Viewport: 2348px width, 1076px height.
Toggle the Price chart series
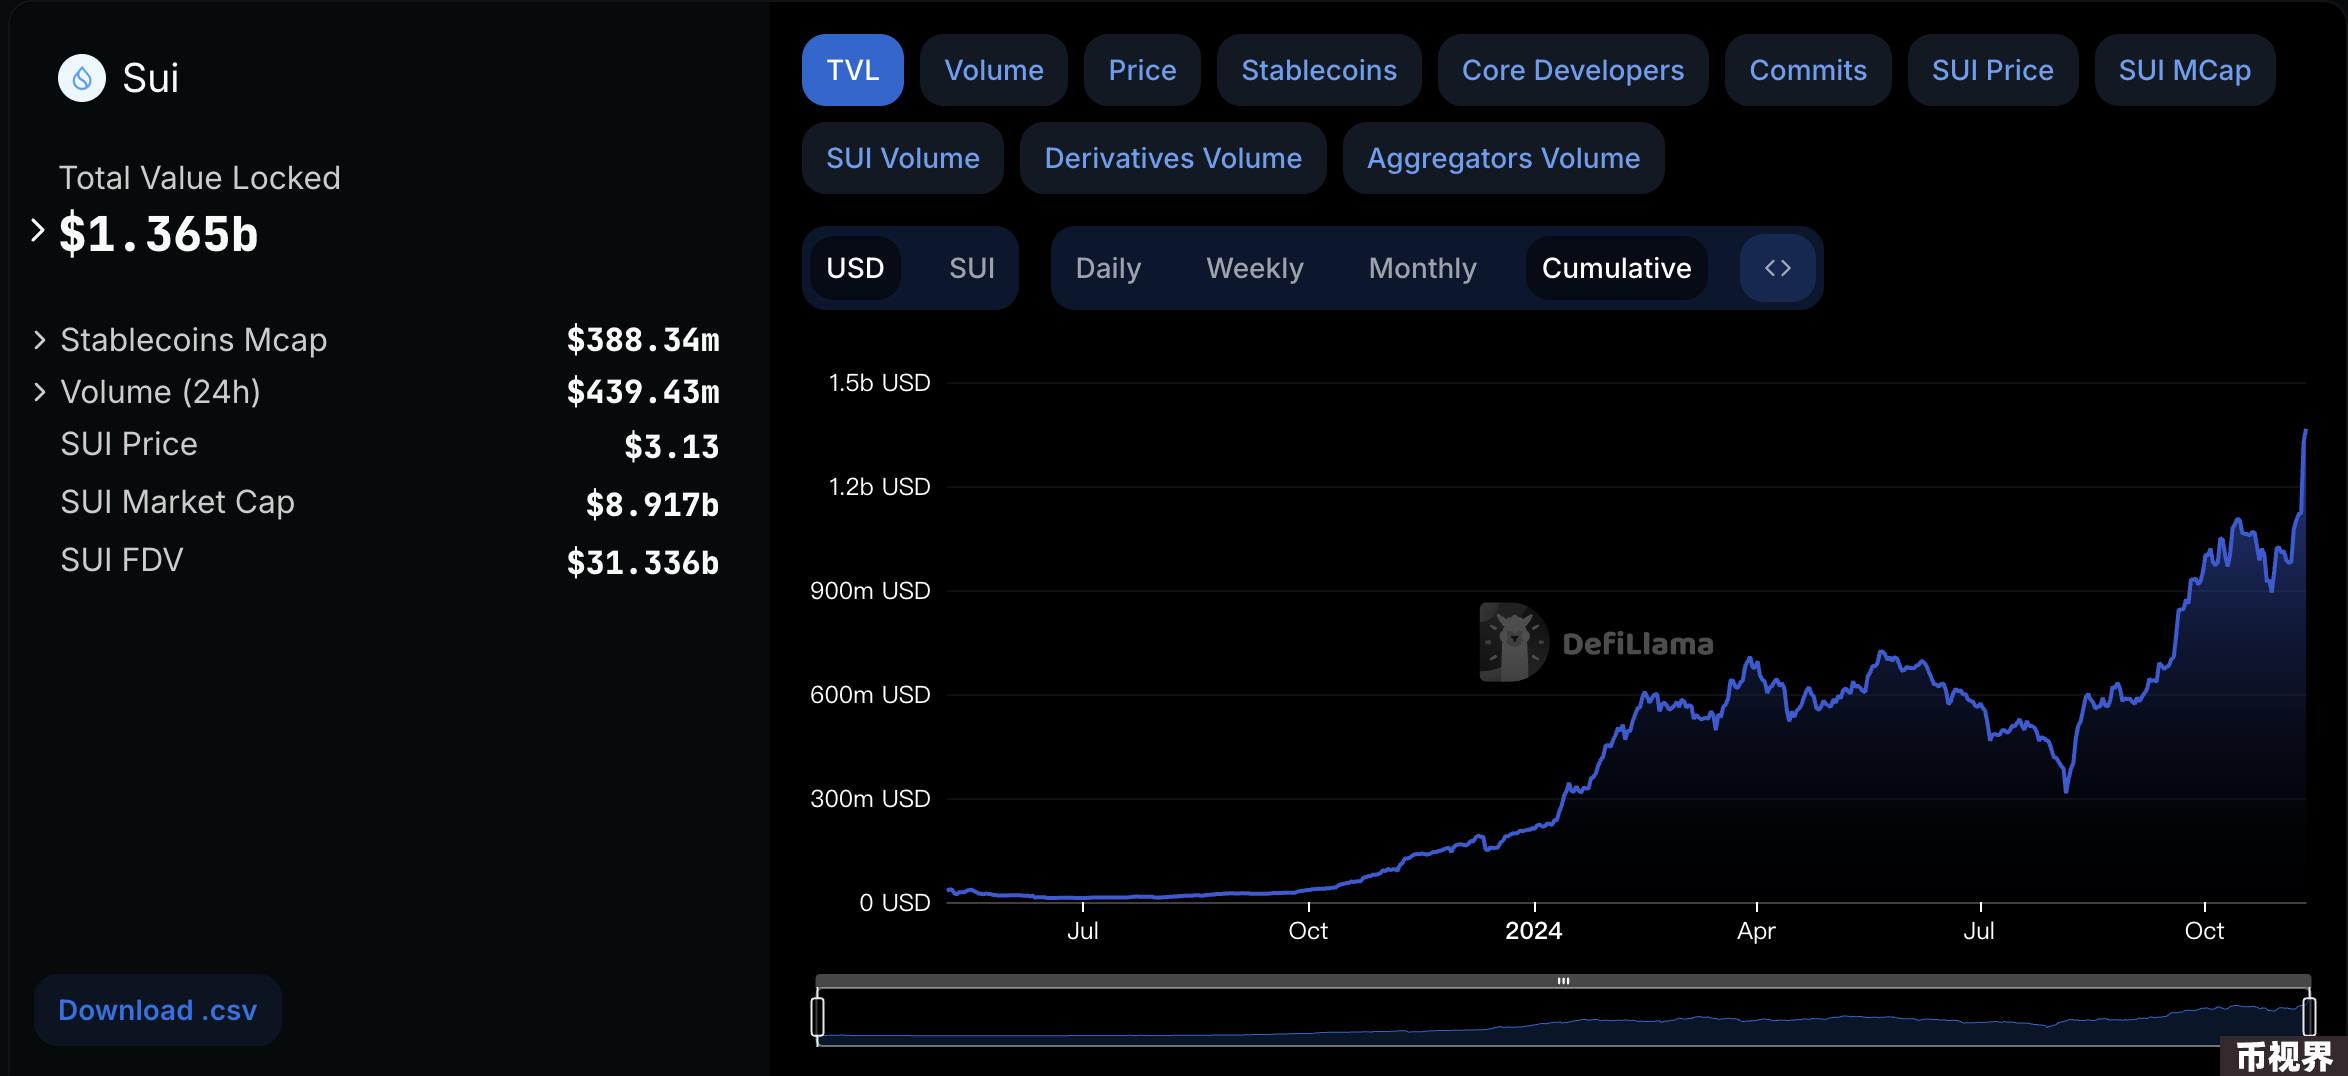pos(1142,70)
